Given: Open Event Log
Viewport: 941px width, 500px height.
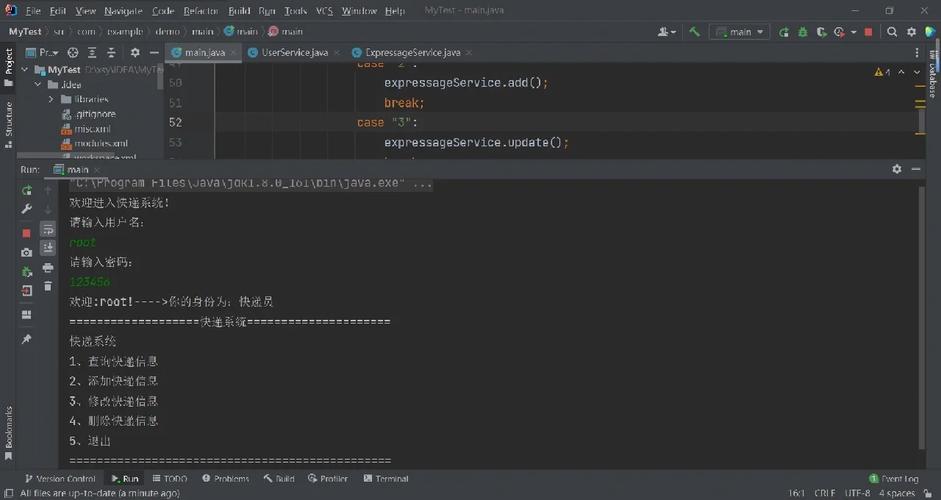Looking at the screenshot, I should pyautogui.click(x=894, y=478).
